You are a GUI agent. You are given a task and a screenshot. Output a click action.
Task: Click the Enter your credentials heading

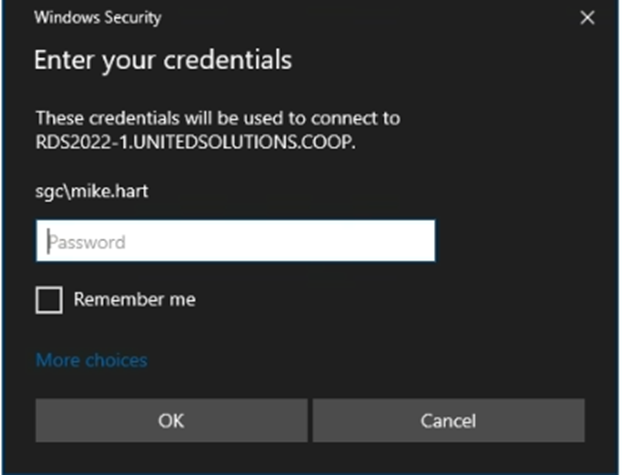coord(163,60)
